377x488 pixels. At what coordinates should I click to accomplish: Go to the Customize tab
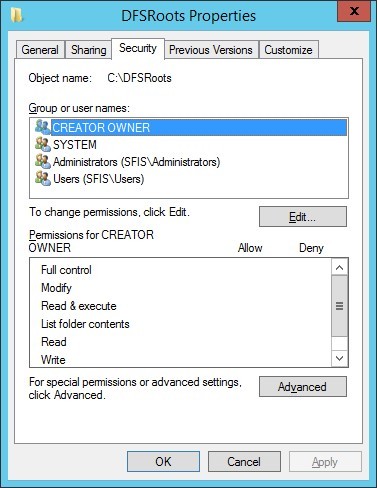tap(288, 50)
